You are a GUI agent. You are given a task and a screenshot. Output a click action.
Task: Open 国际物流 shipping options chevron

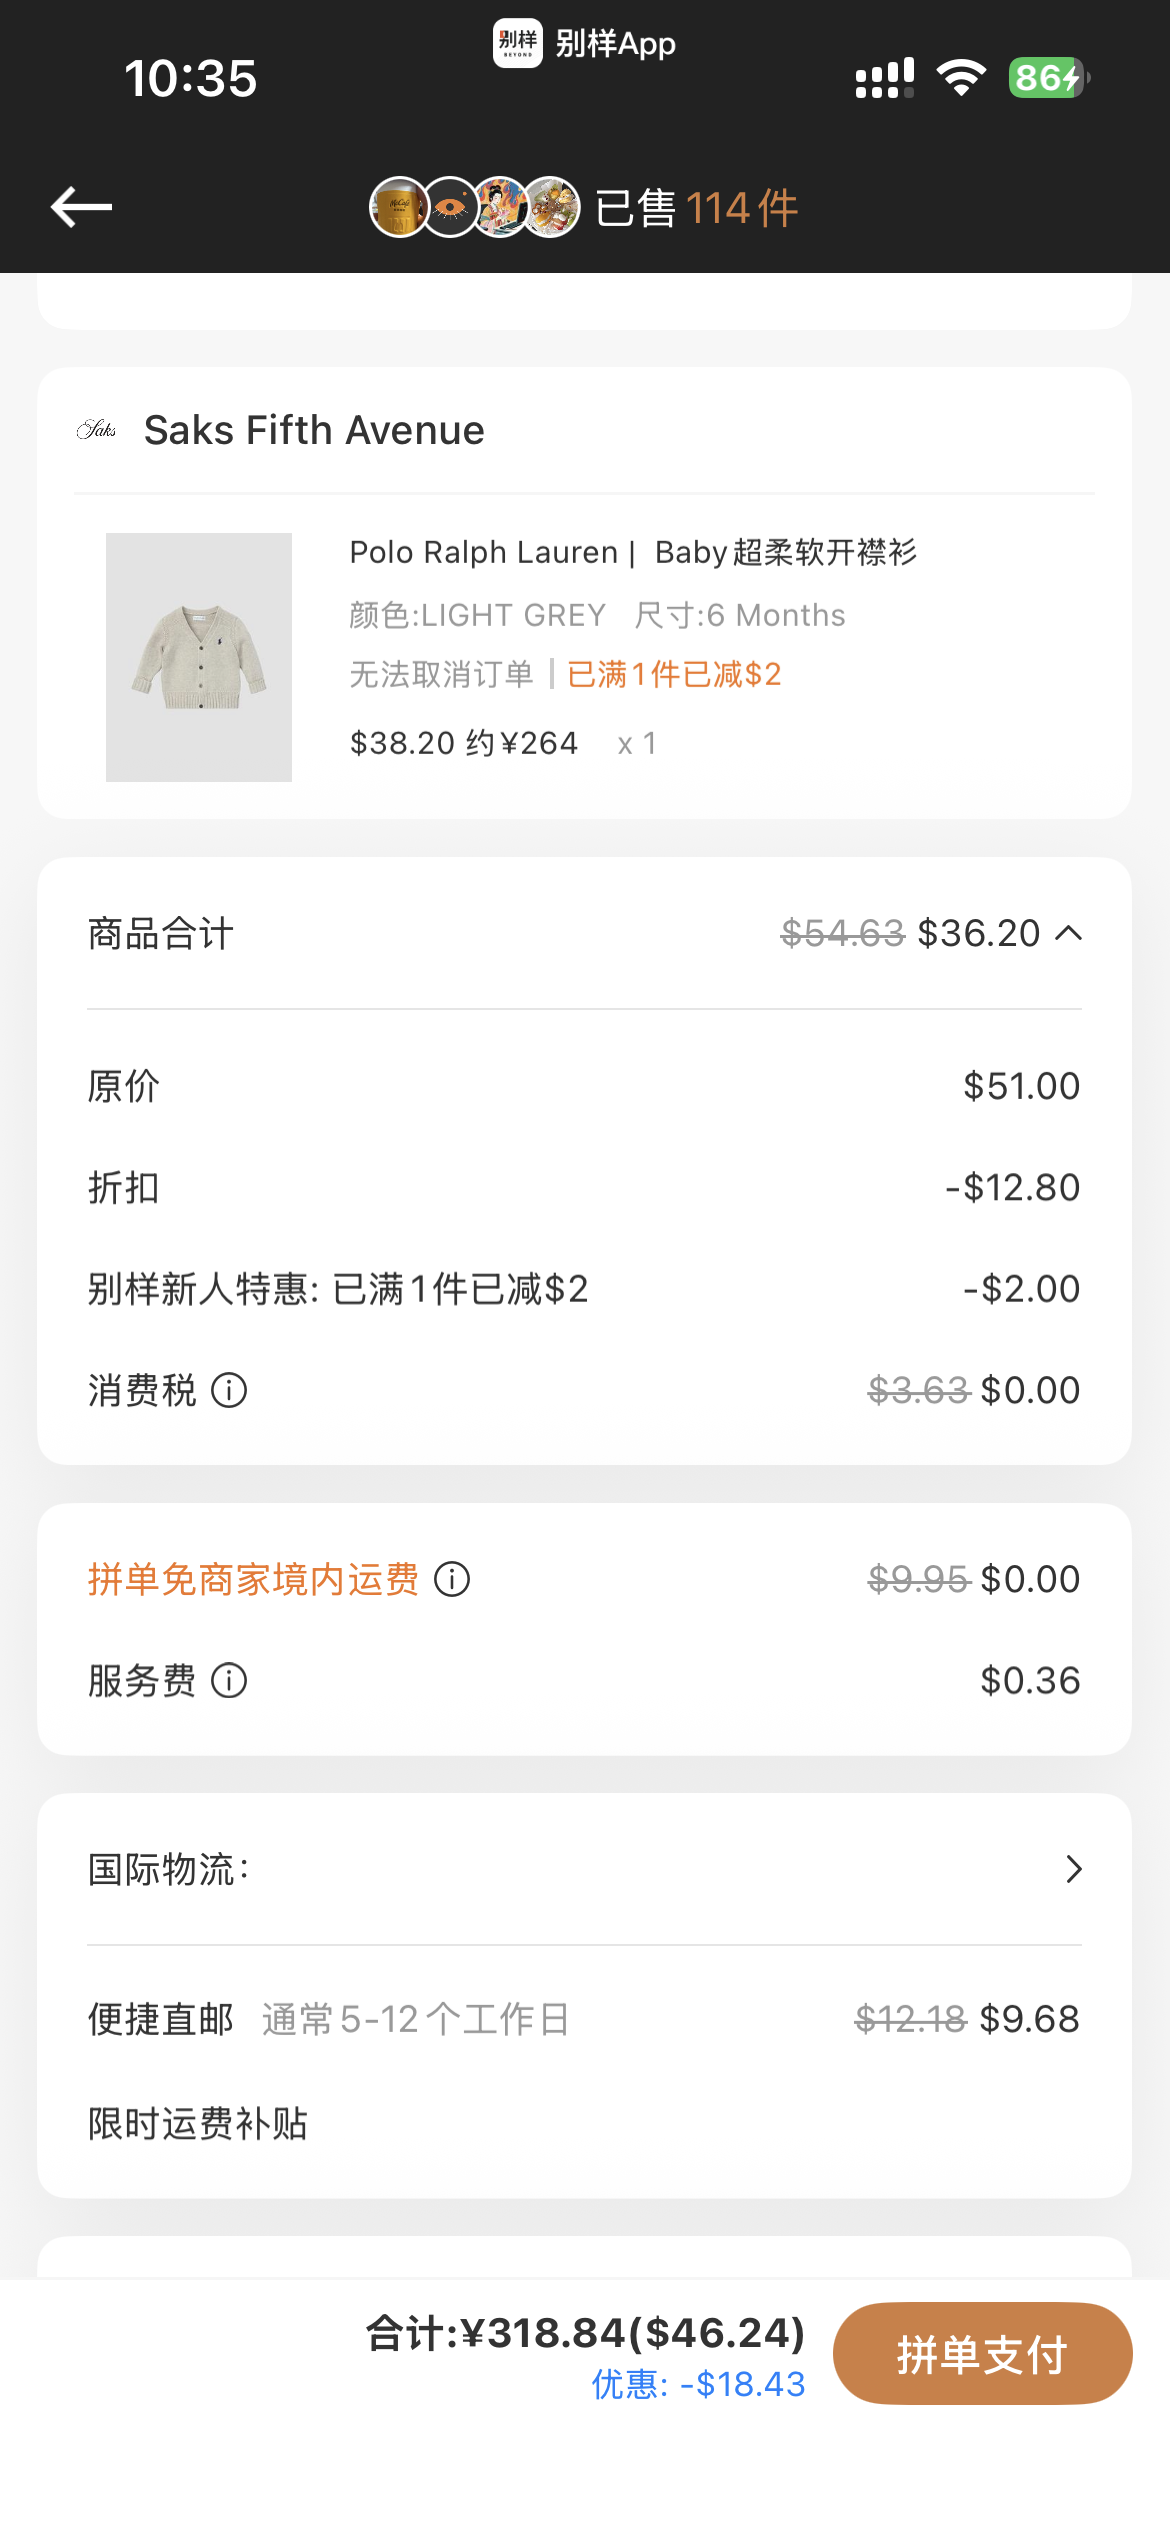click(x=1074, y=1869)
